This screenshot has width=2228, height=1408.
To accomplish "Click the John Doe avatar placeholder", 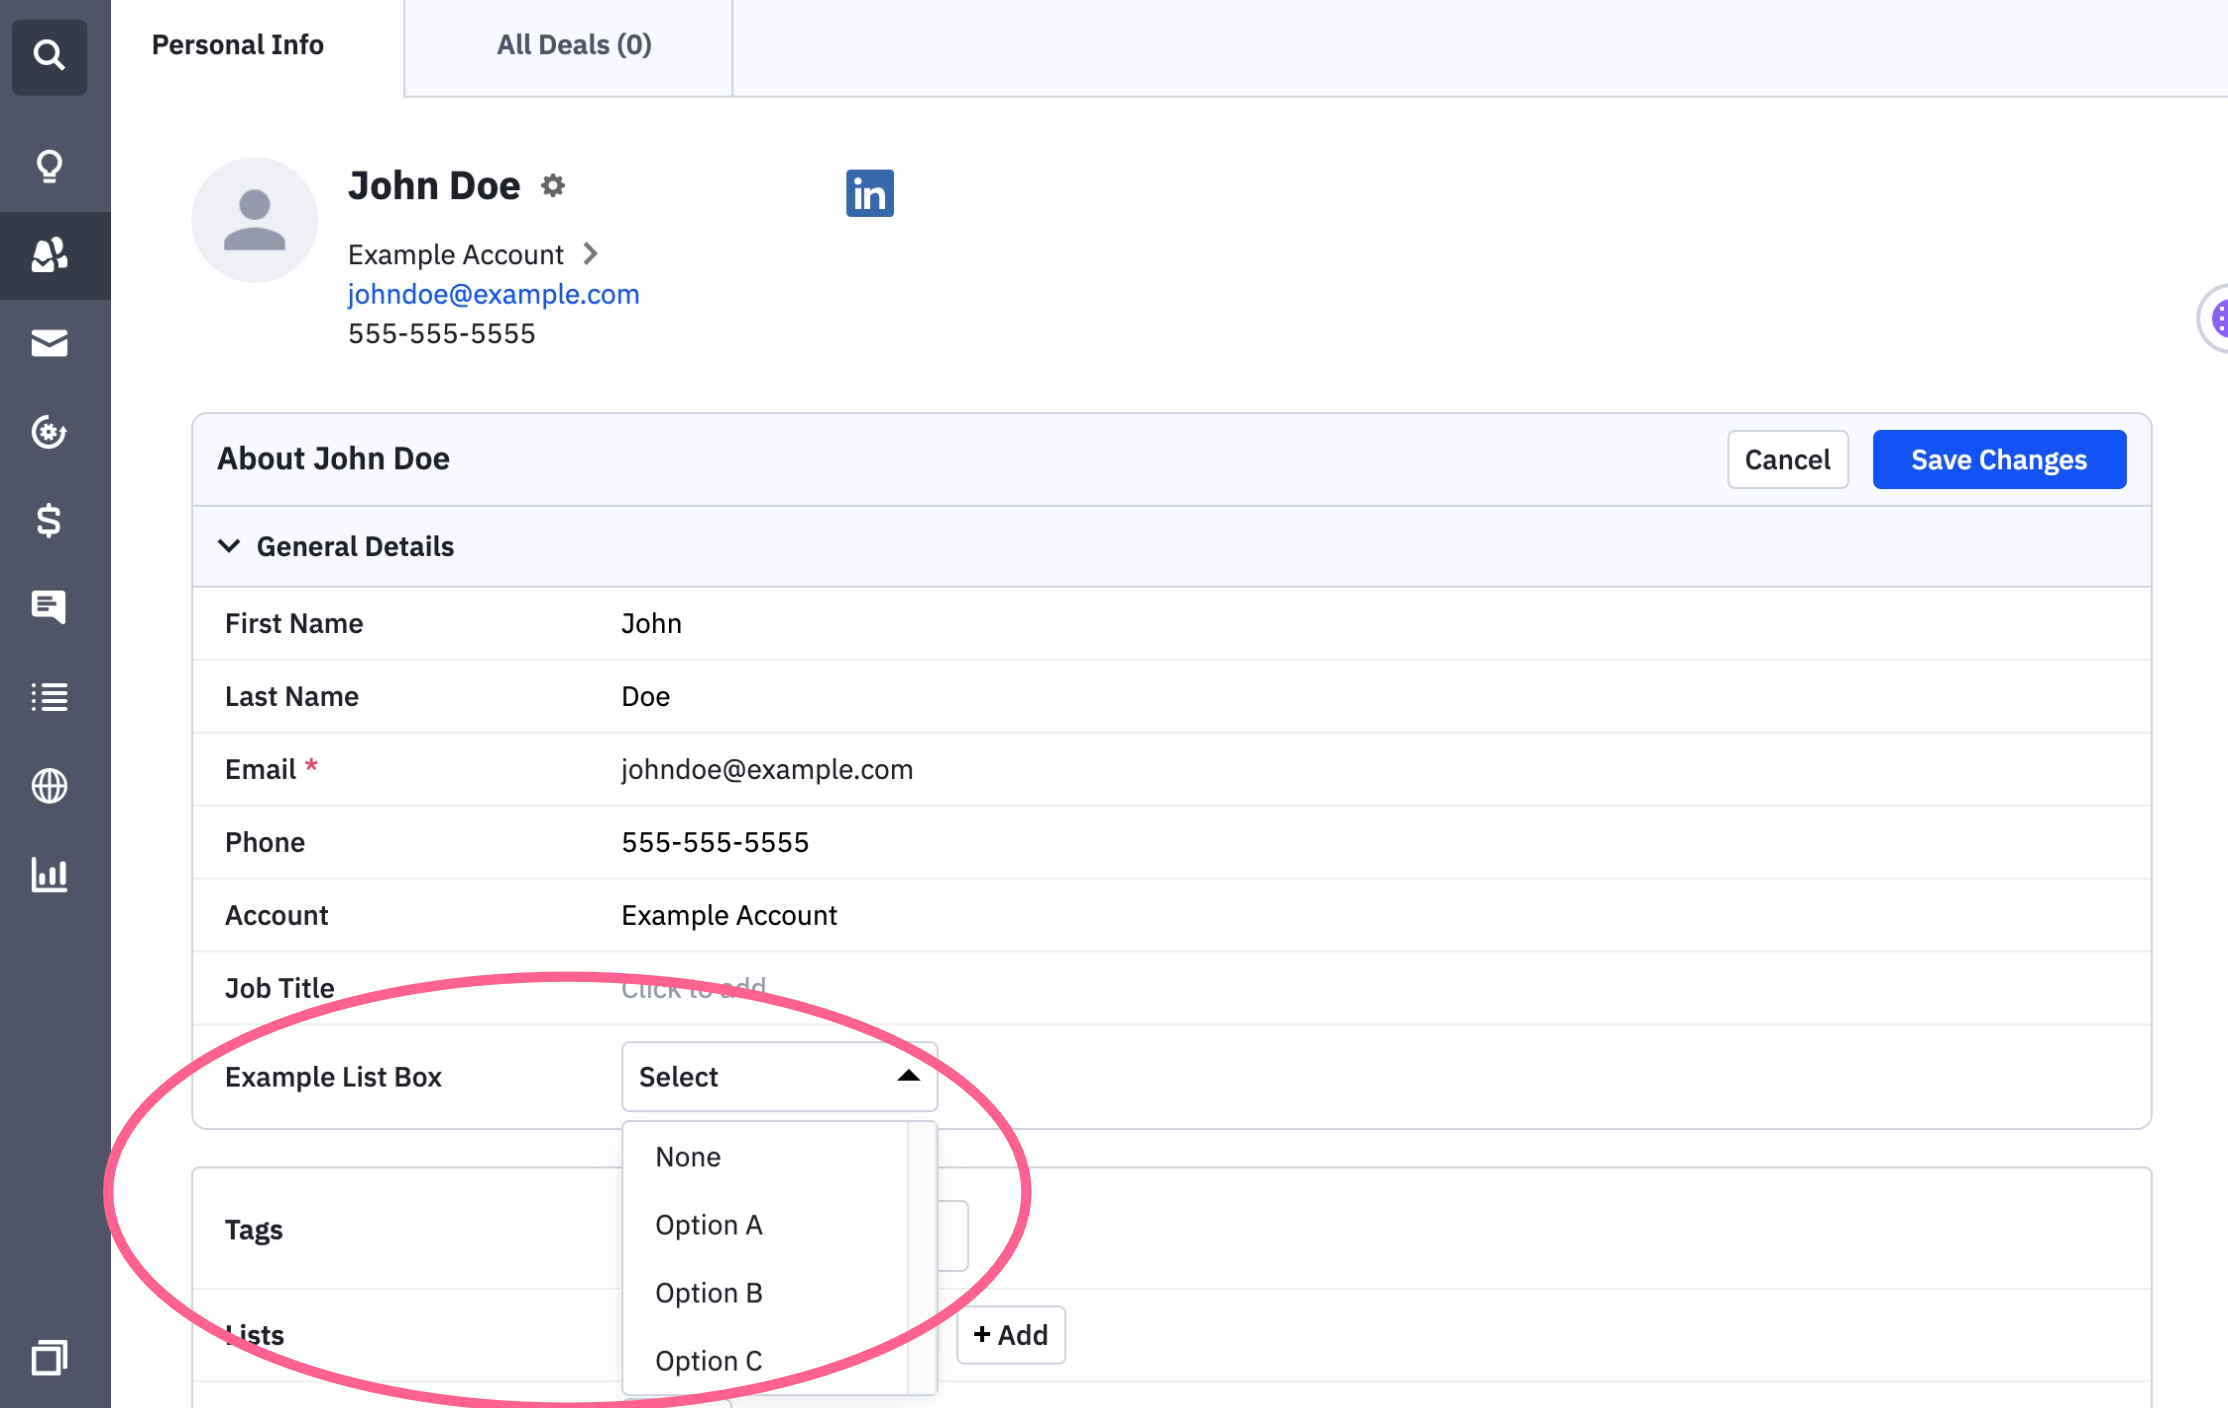I will pyautogui.click(x=254, y=220).
